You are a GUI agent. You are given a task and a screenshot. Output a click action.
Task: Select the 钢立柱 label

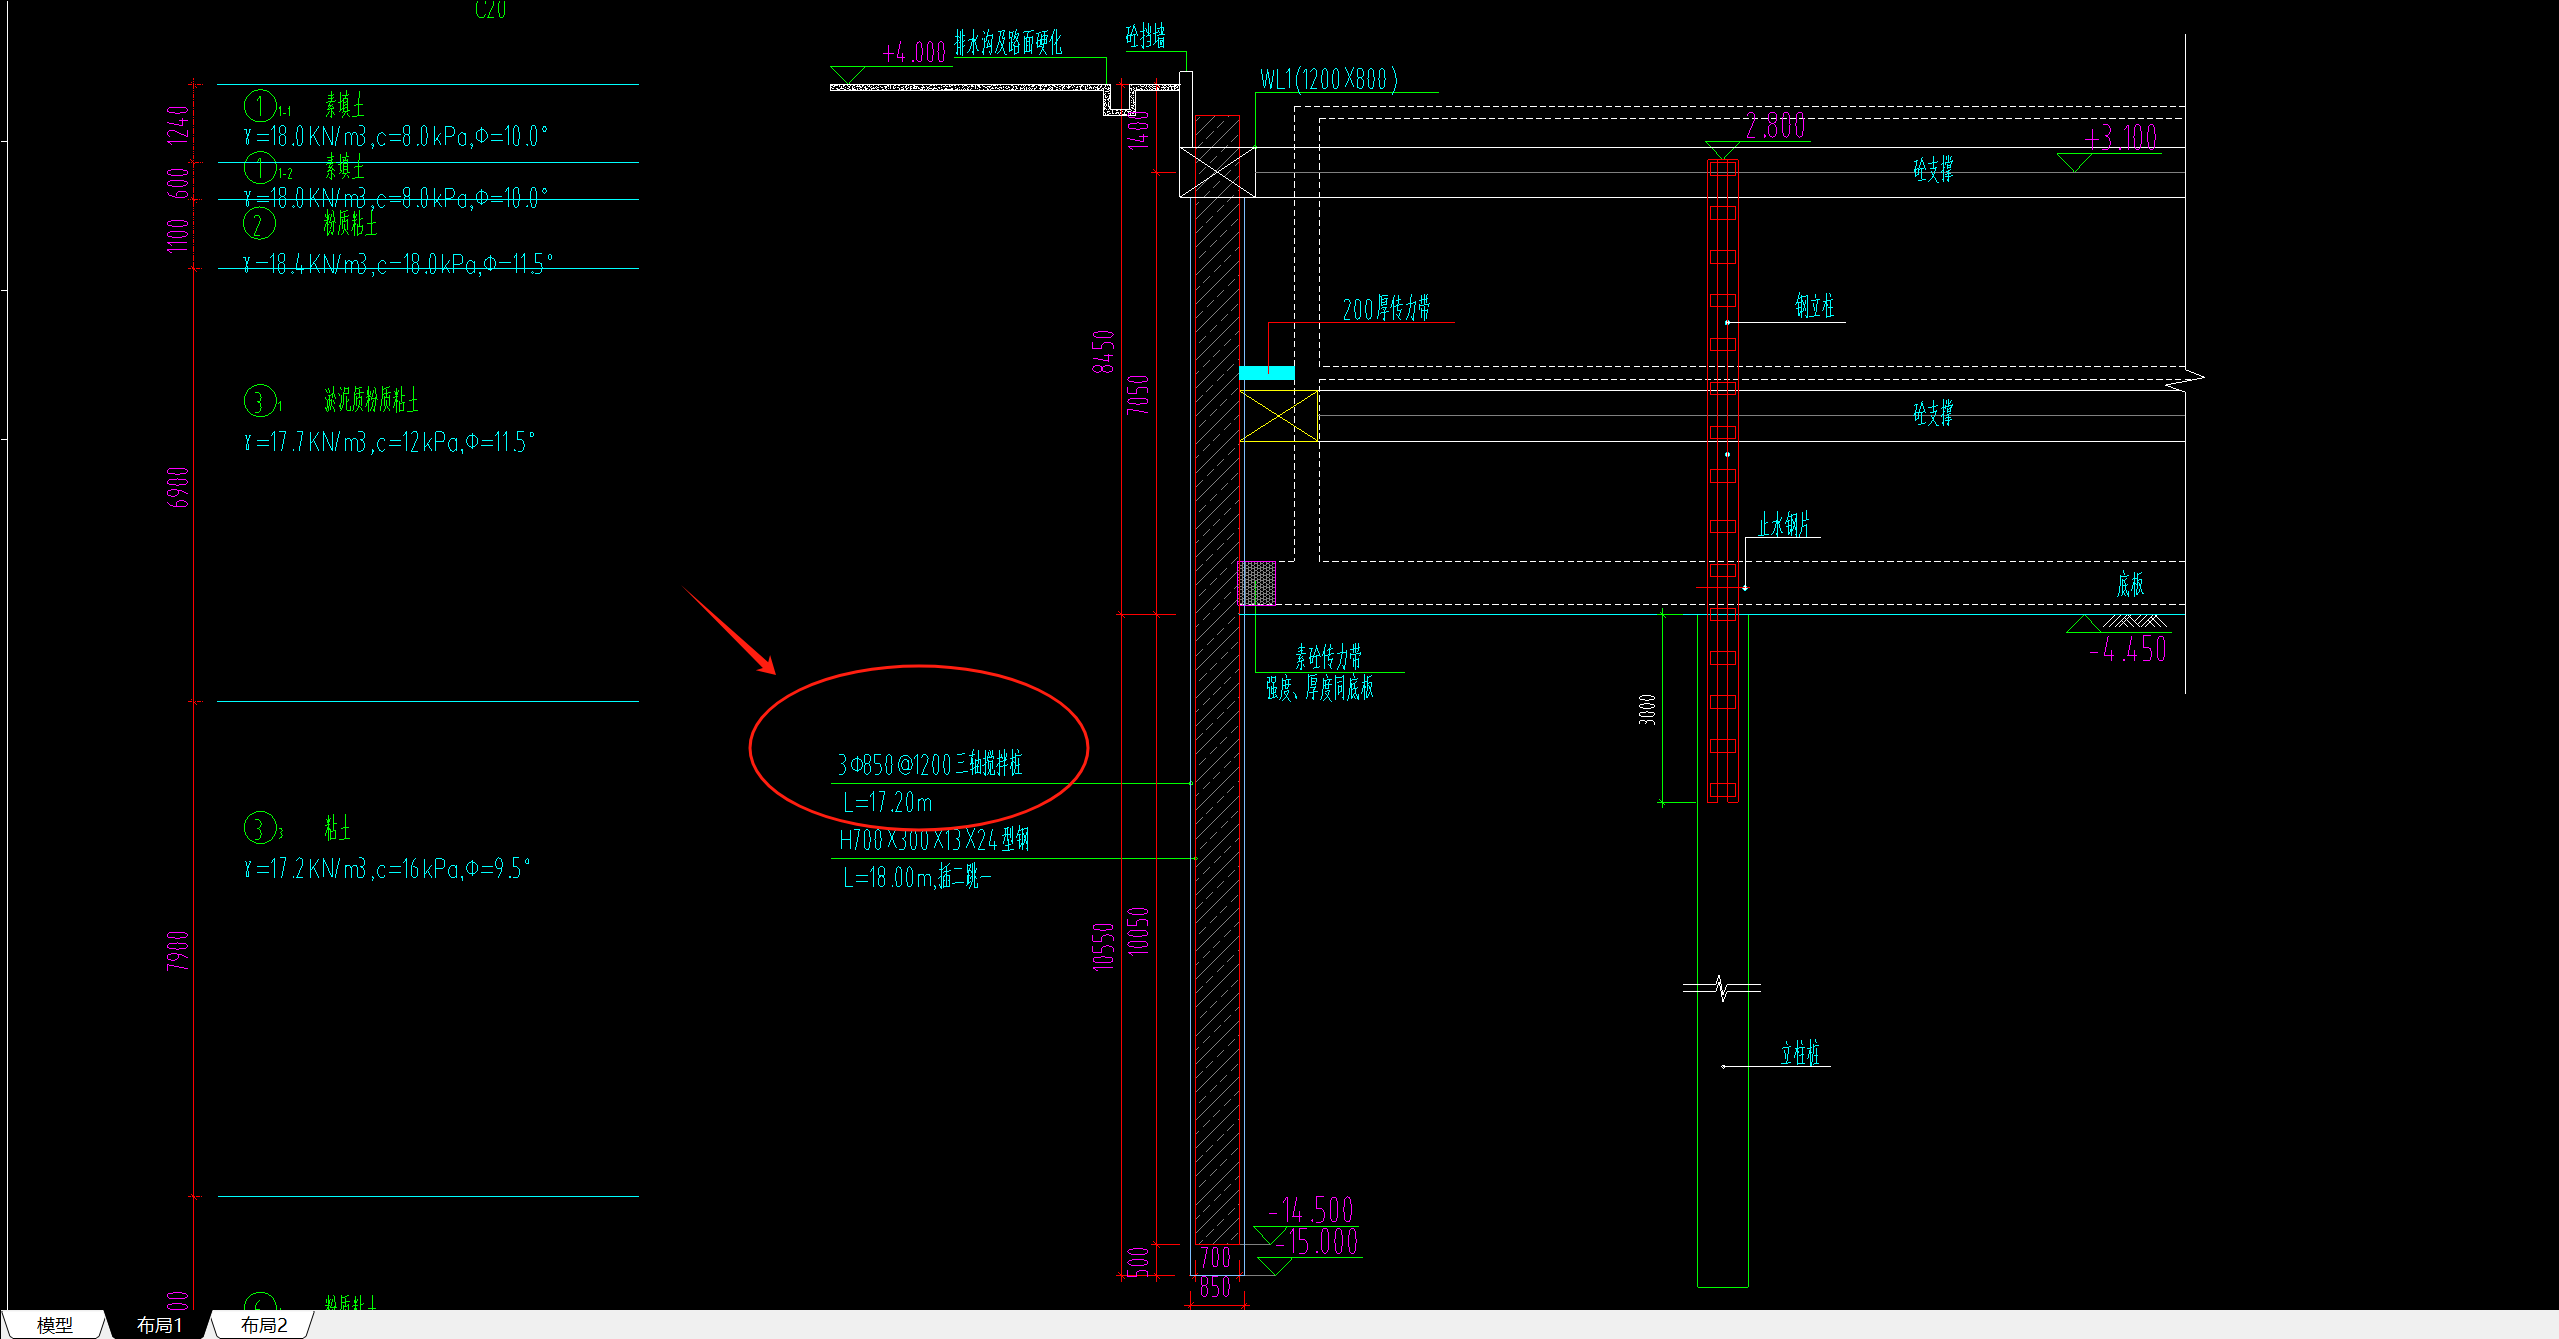[1814, 306]
